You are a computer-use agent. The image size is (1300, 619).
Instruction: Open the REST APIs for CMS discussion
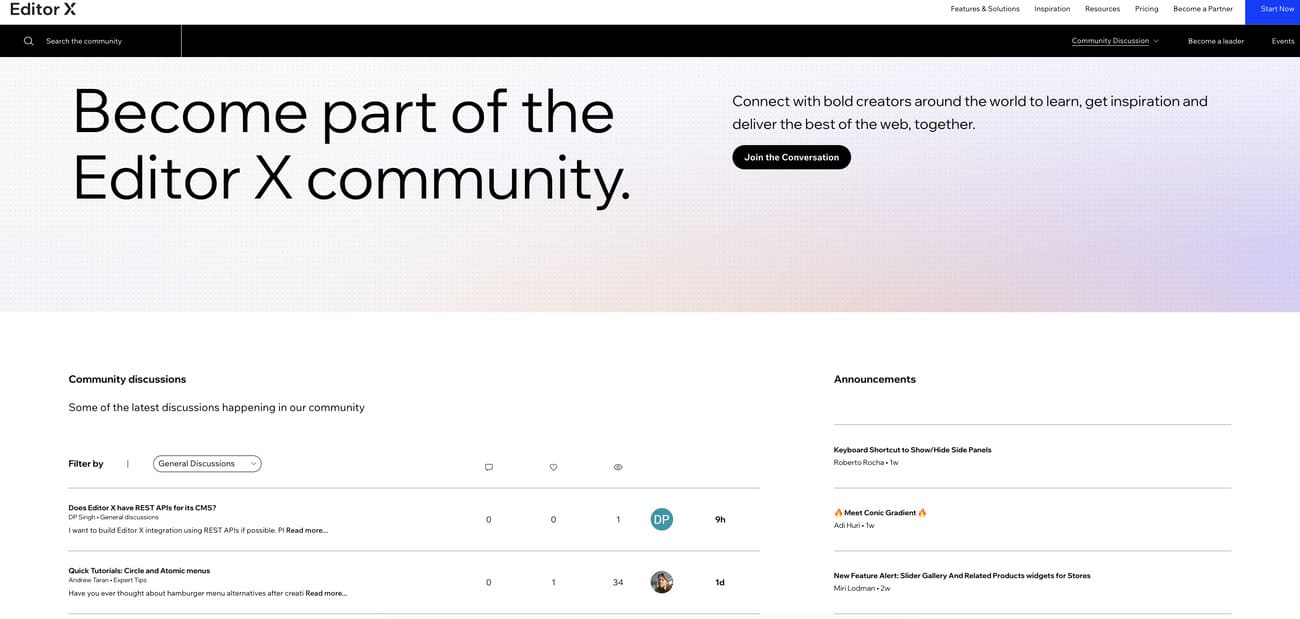pos(142,507)
